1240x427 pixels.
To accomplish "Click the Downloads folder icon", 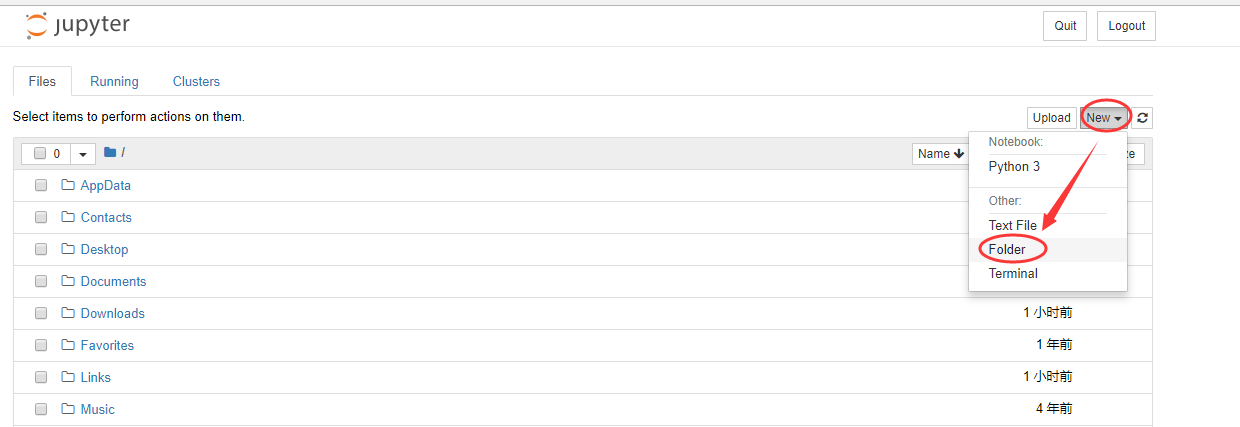I will 68,313.
